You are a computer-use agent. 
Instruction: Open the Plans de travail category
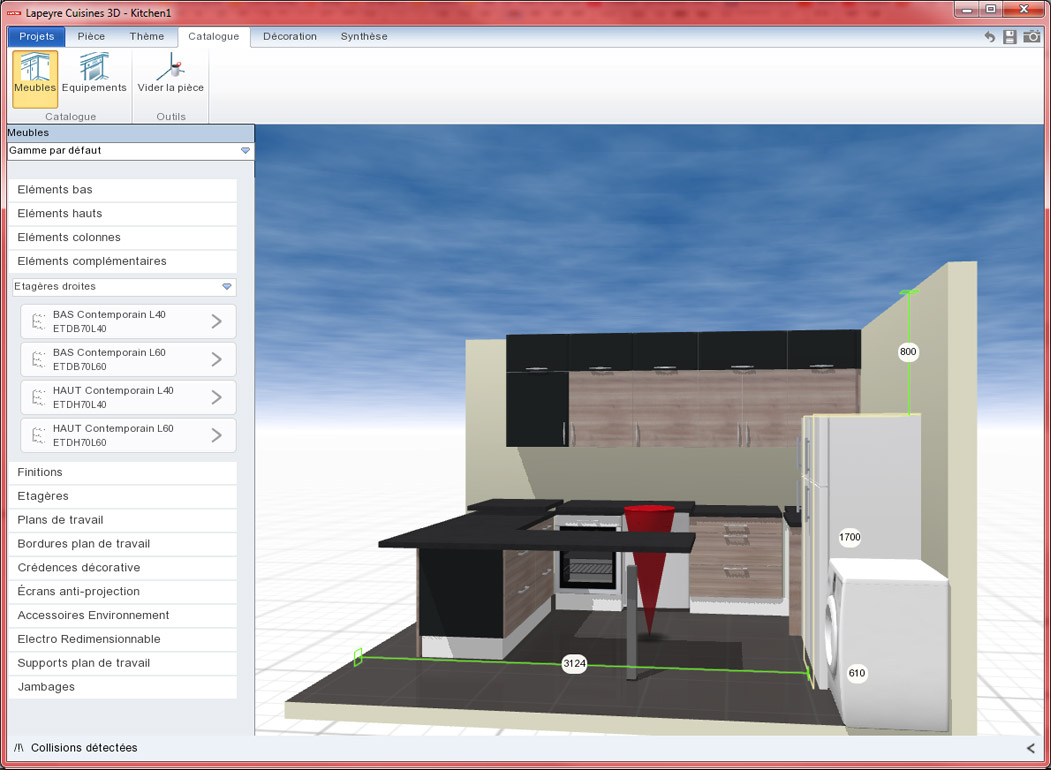coord(124,520)
